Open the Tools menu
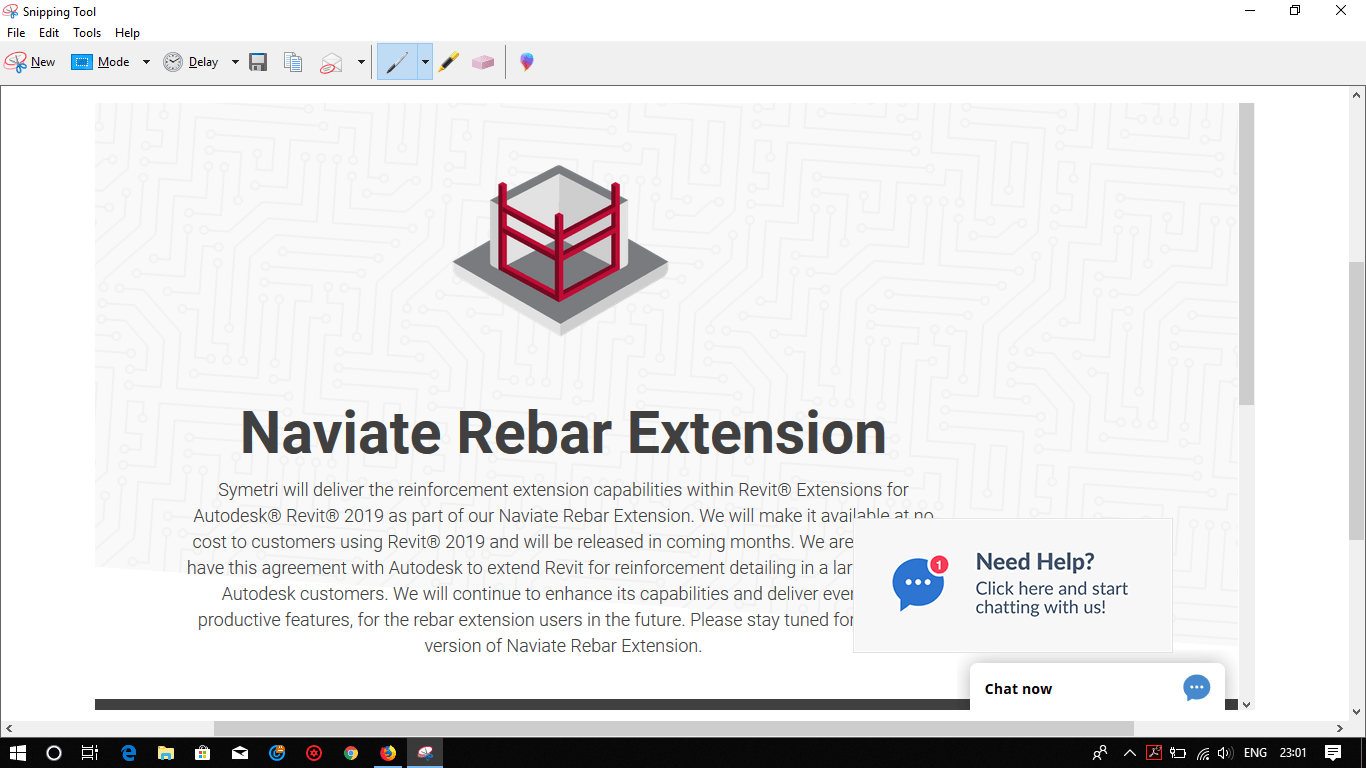Image resolution: width=1366 pixels, height=768 pixels. [x=86, y=32]
